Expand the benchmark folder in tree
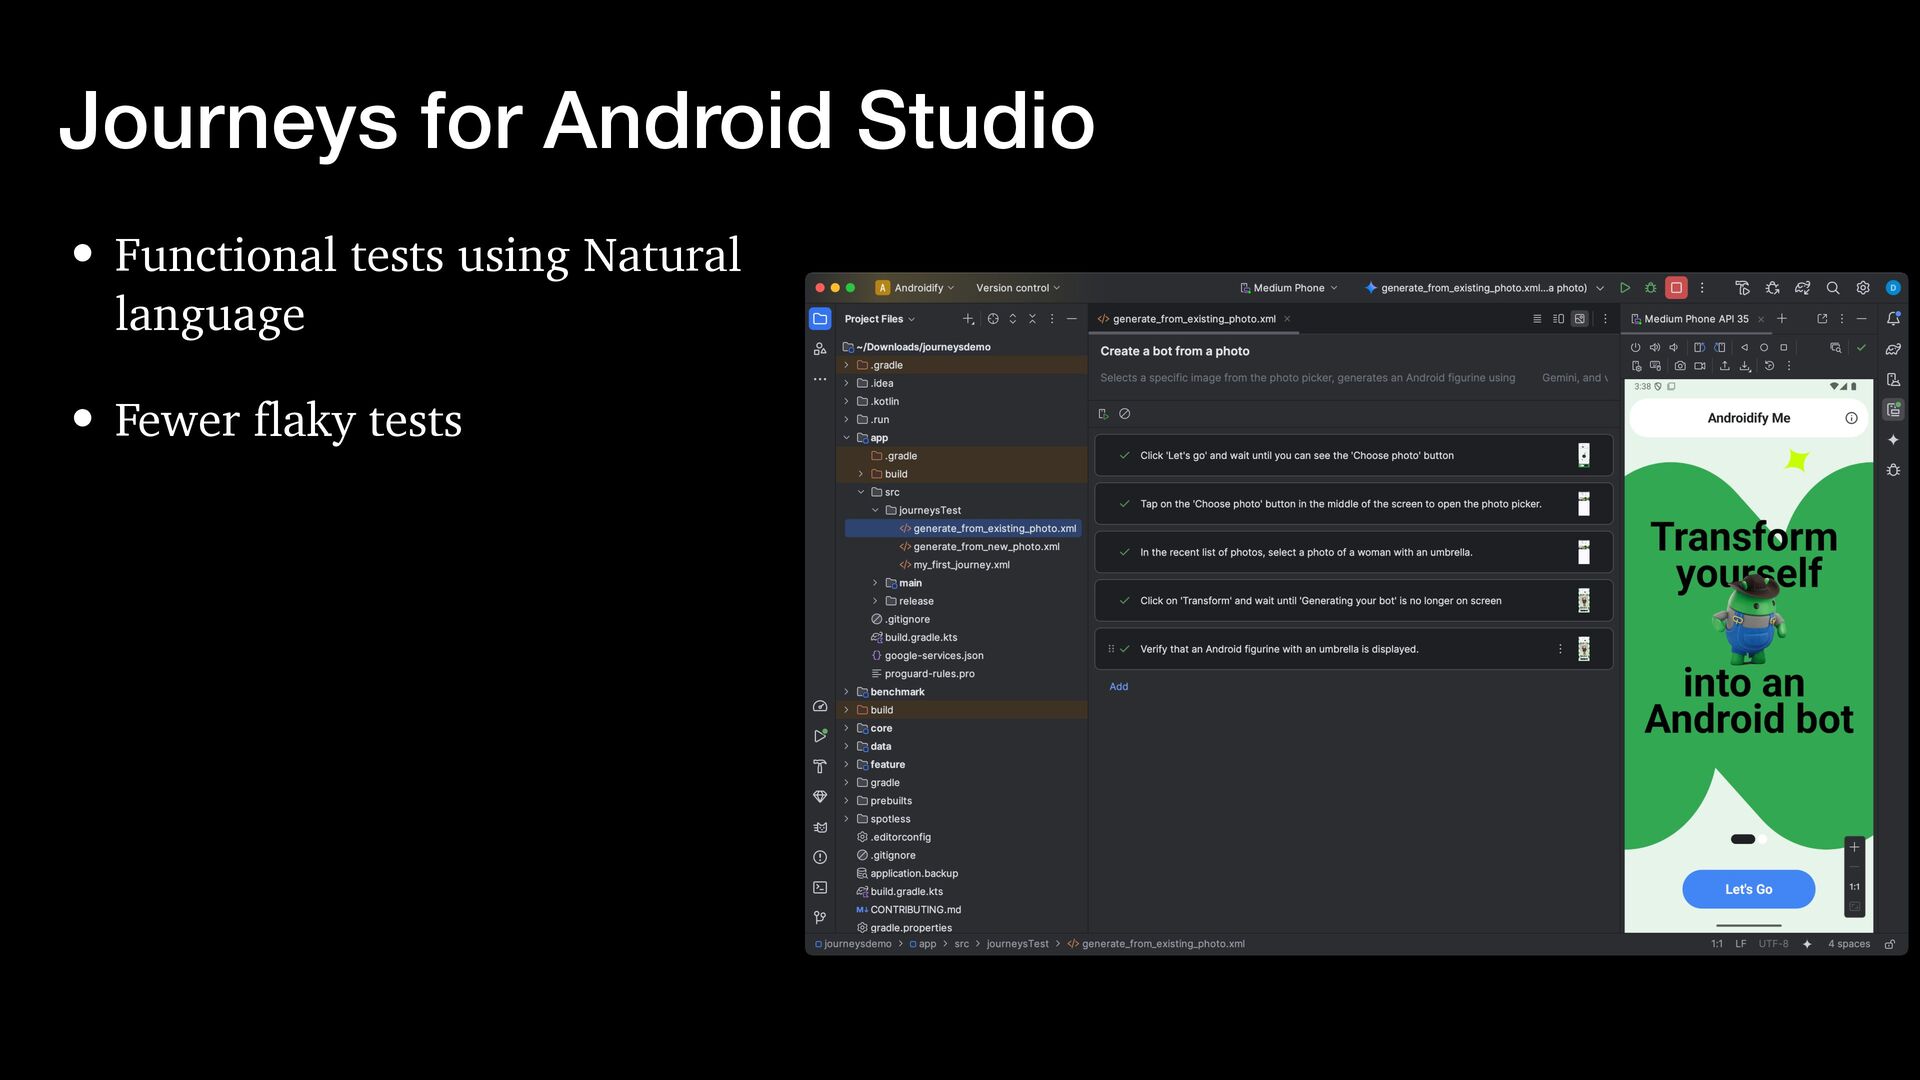The height and width of the screenshot is (1080, 1920). 847,692
